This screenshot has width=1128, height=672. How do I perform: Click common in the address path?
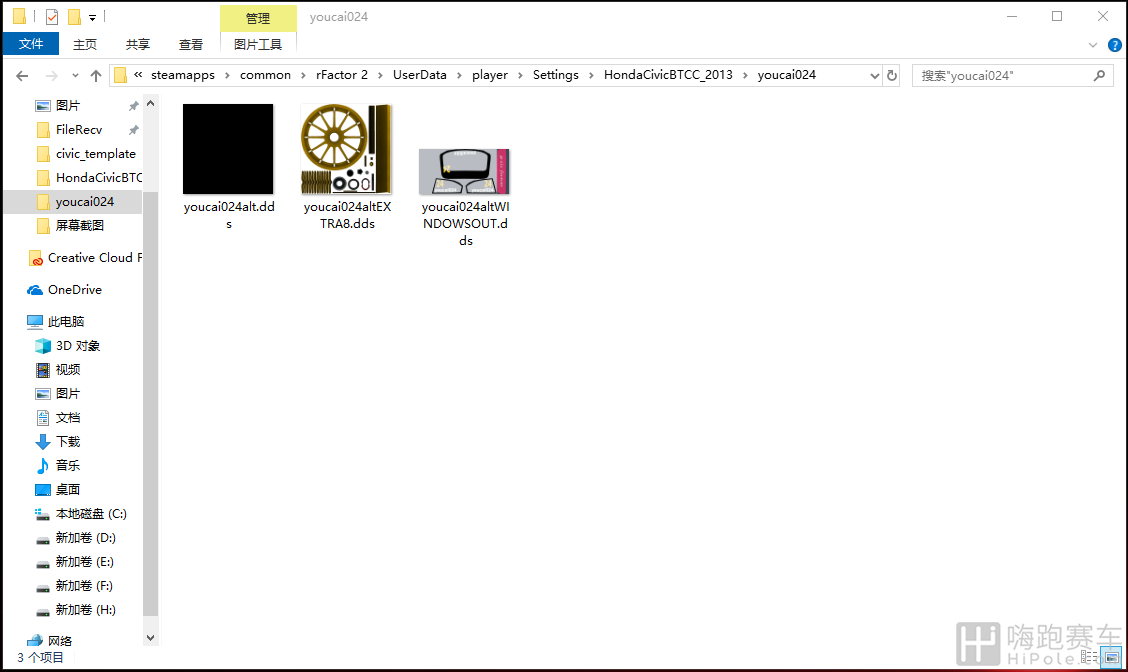pyautogui.click(x=265, y=75)
